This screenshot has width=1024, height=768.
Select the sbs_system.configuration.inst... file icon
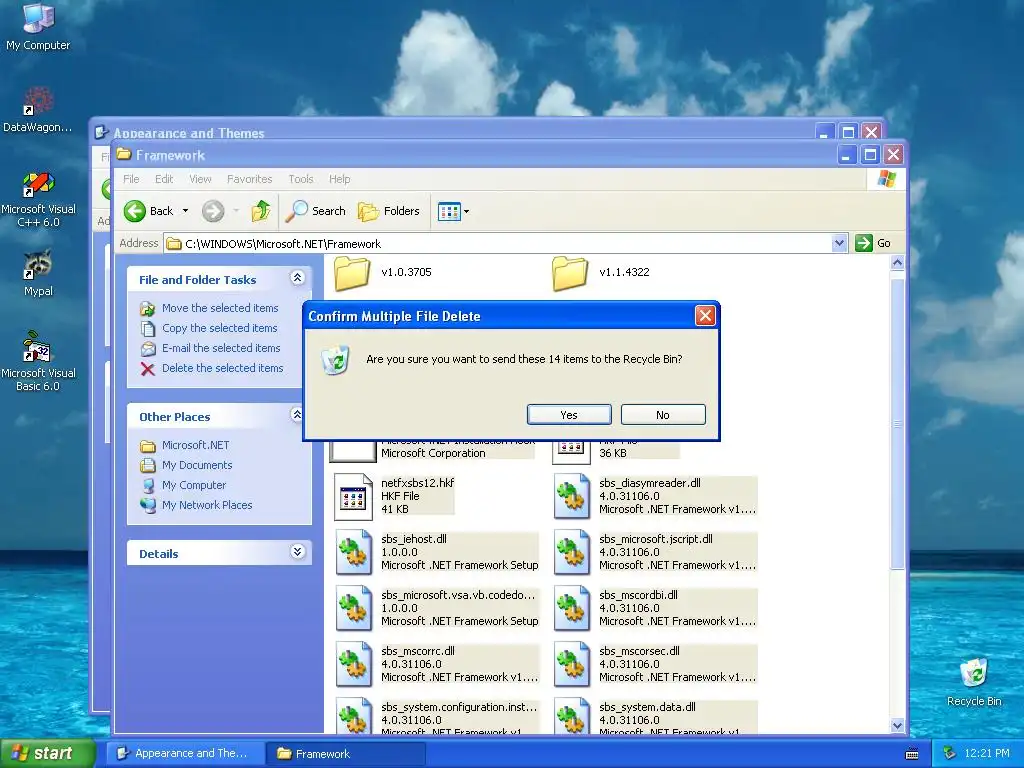coord(354,716)
